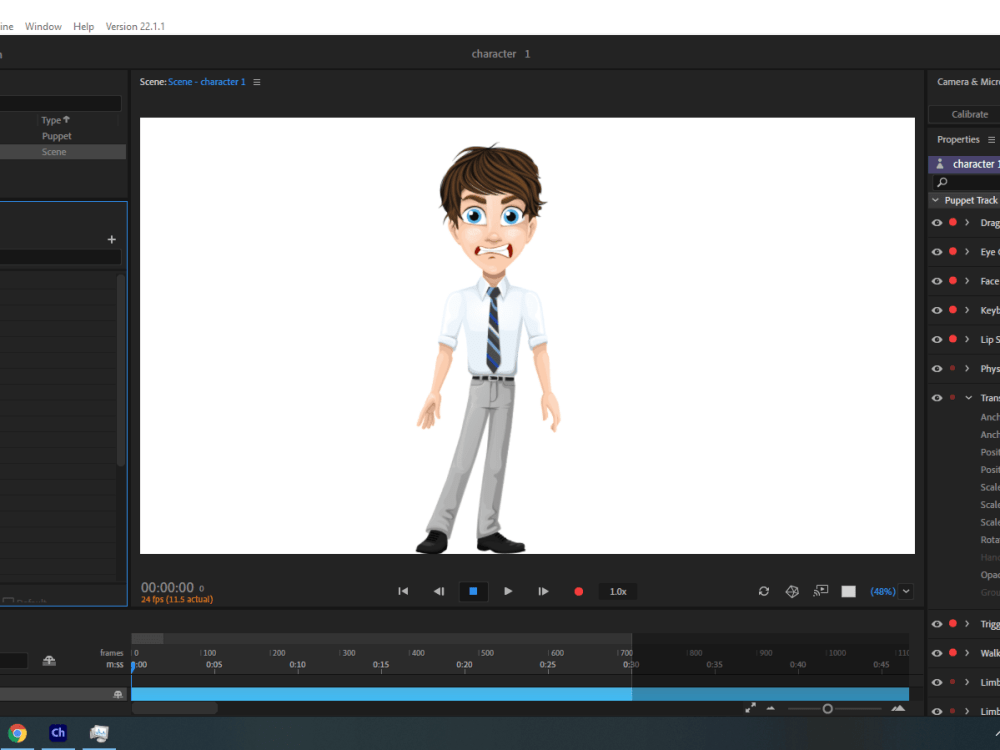
Task: Open the Scene panel hamburger menu
Action: click(257, 82)
